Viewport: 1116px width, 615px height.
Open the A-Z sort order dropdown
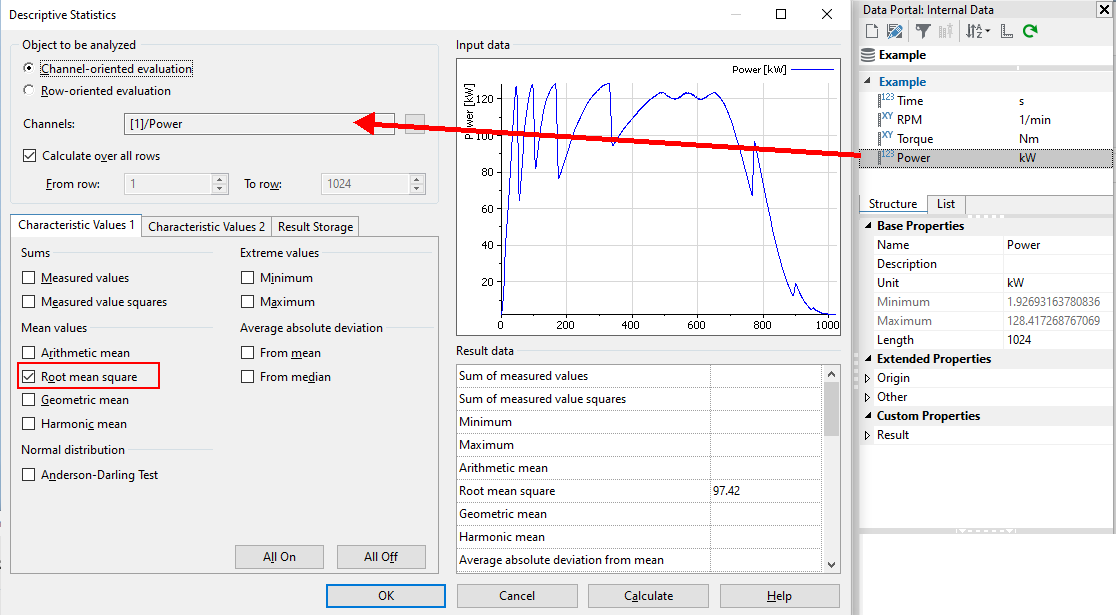pyautogui.click(x=977, y=31)
